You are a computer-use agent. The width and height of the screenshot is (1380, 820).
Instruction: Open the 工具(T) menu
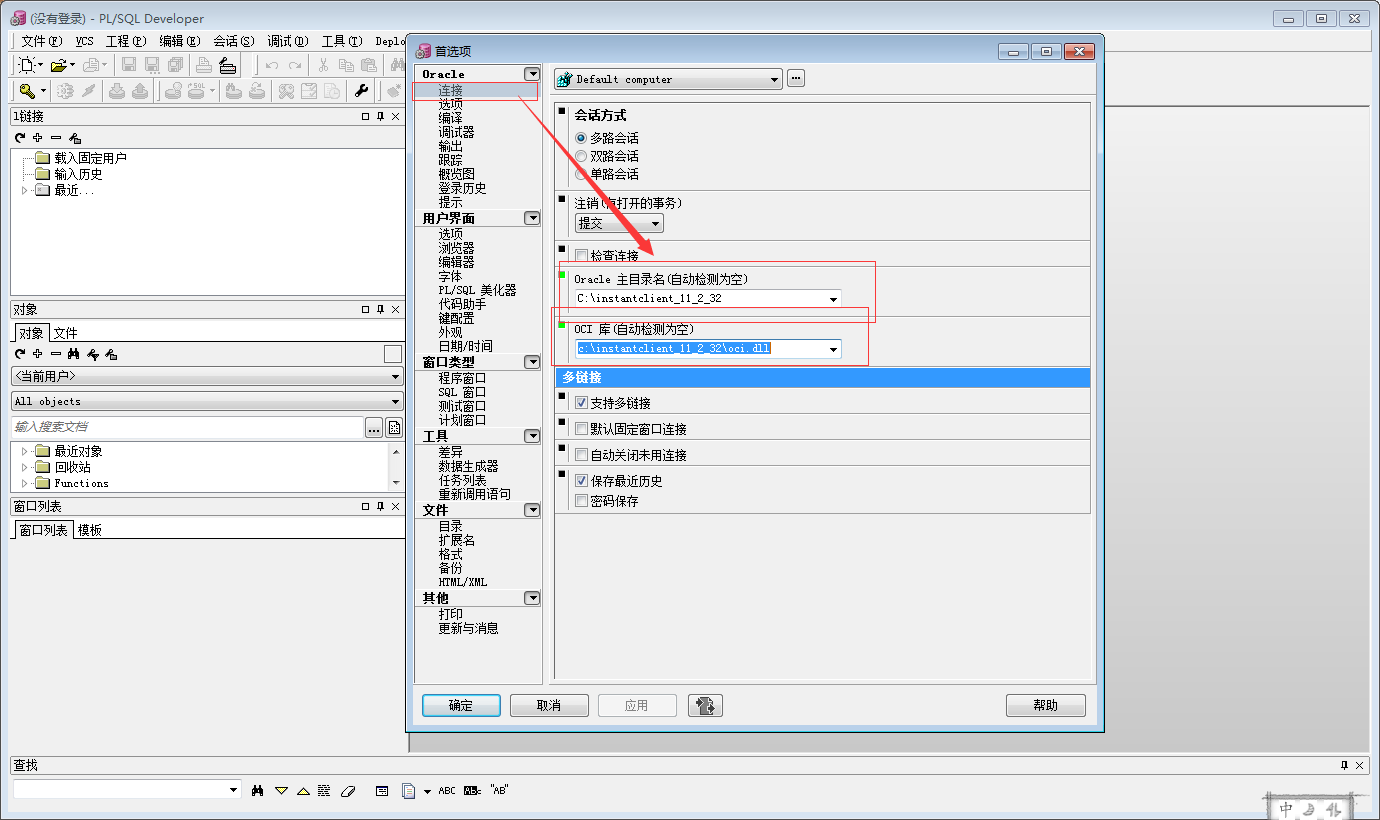click(341, 41)
